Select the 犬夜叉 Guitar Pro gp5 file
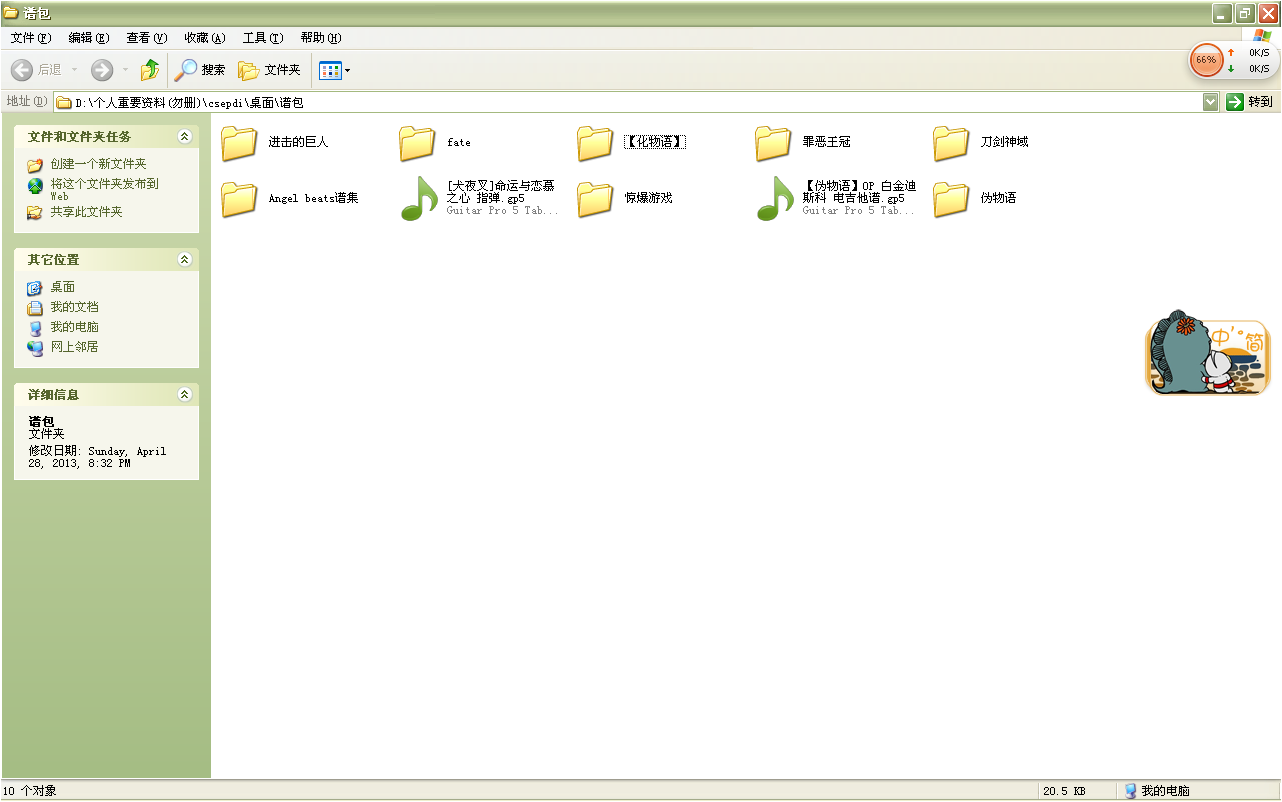 pyautogui.click(x=420, y=198)
